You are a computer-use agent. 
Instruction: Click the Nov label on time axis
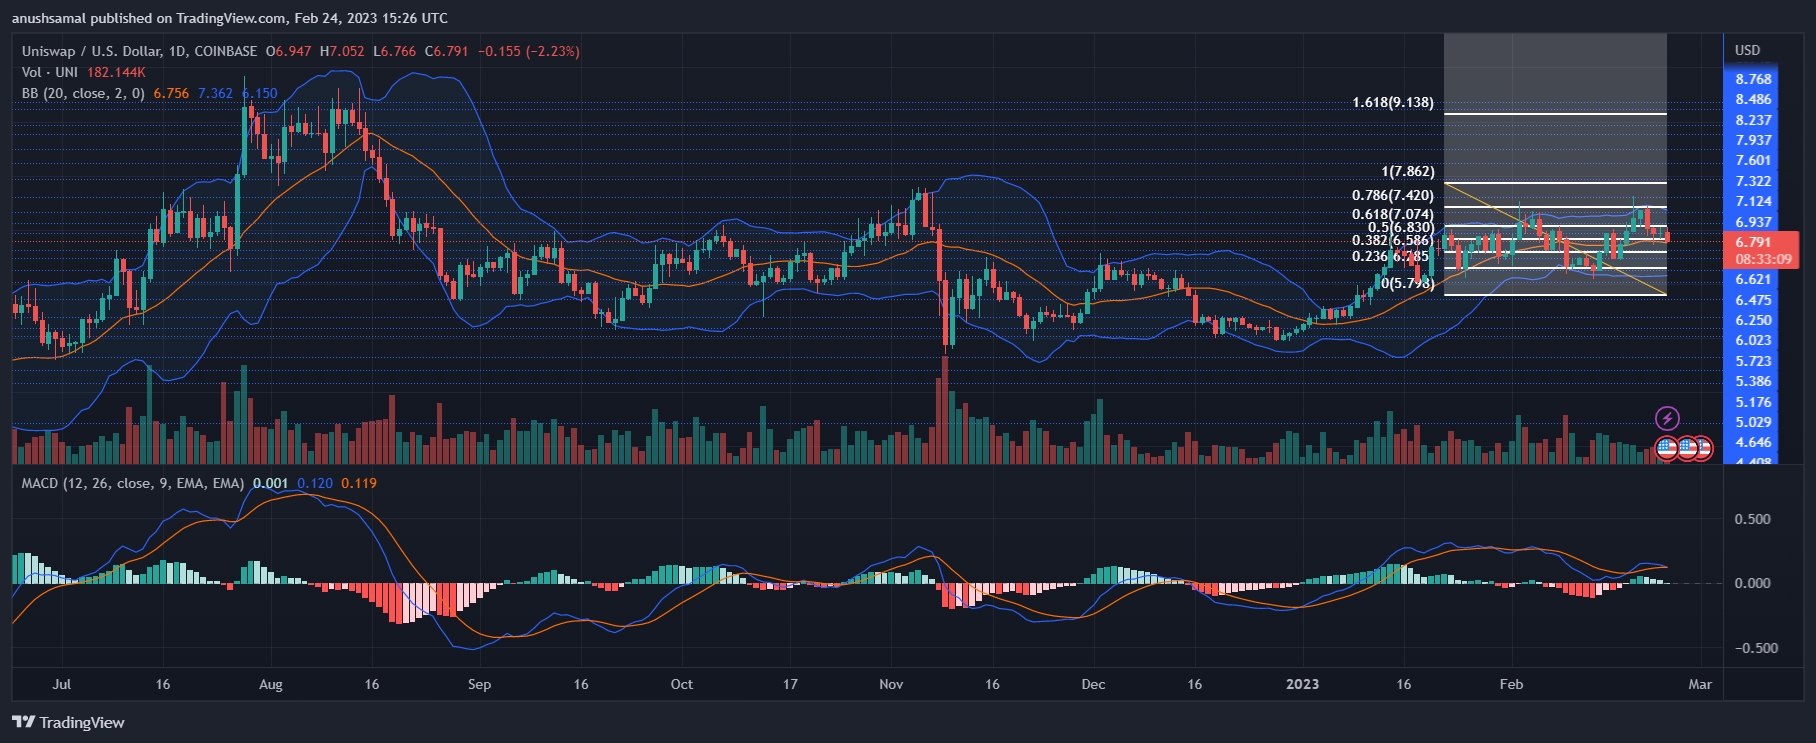point(891,684)
